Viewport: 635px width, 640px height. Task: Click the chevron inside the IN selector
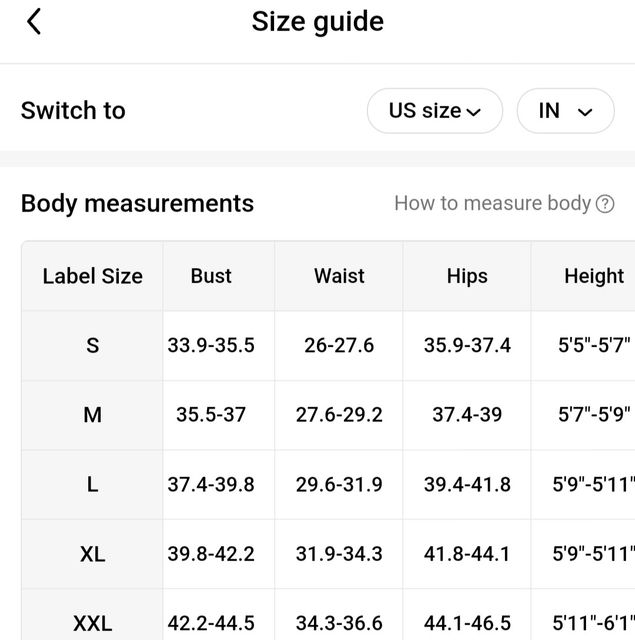585,112
